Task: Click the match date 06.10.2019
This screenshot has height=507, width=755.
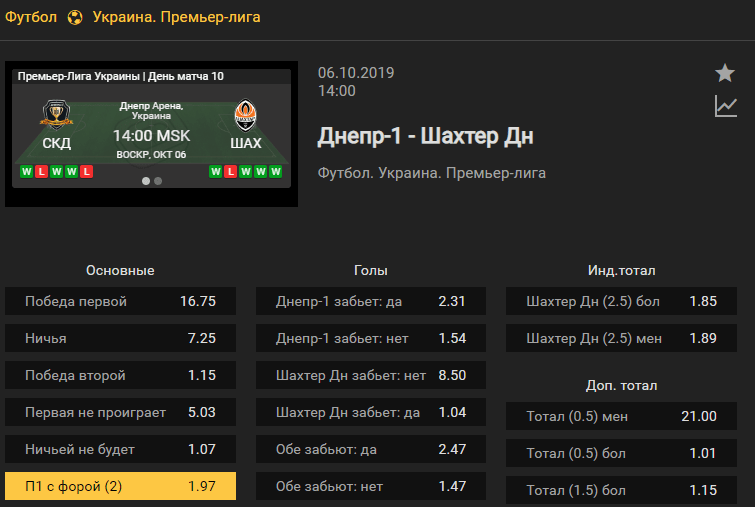Action: point(356,73)
